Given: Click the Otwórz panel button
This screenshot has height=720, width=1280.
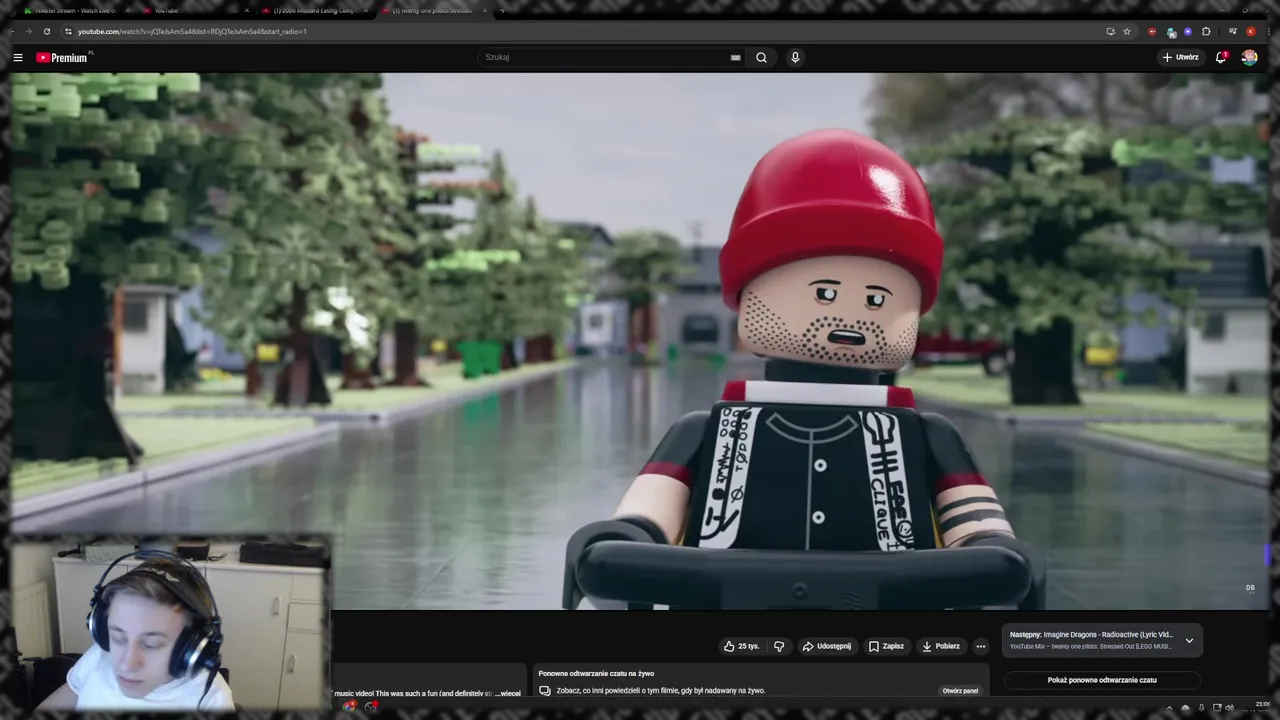Looking at the screenshot, I should click(960, 690).
